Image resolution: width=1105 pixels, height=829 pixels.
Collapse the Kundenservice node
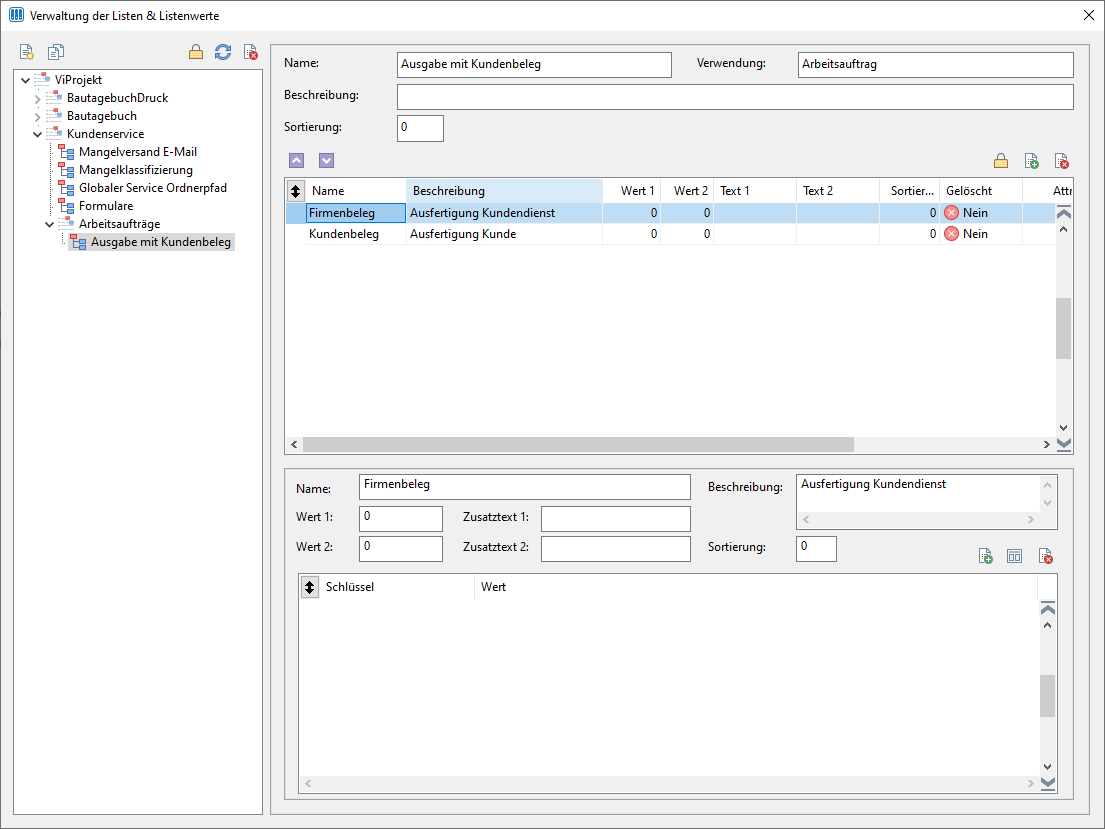pyautogui.click(x=38, y=134)
